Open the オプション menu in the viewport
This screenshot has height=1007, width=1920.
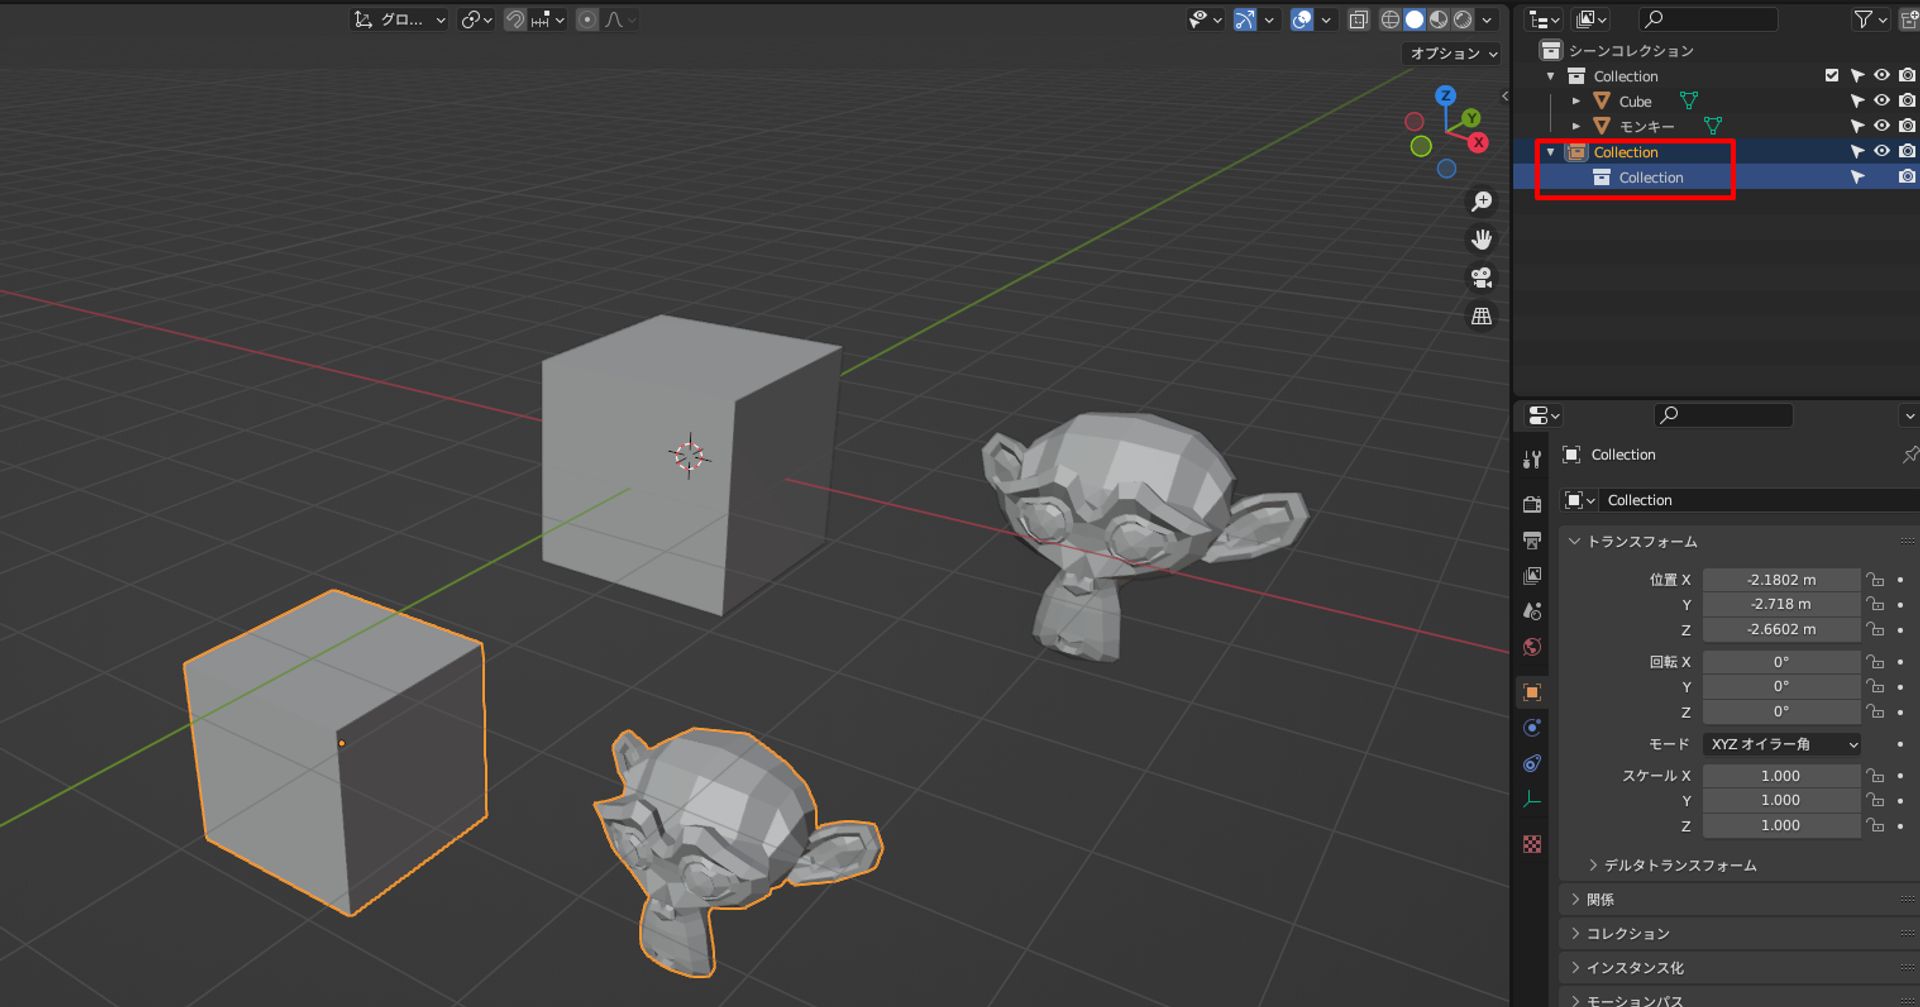click(1451, 54)
